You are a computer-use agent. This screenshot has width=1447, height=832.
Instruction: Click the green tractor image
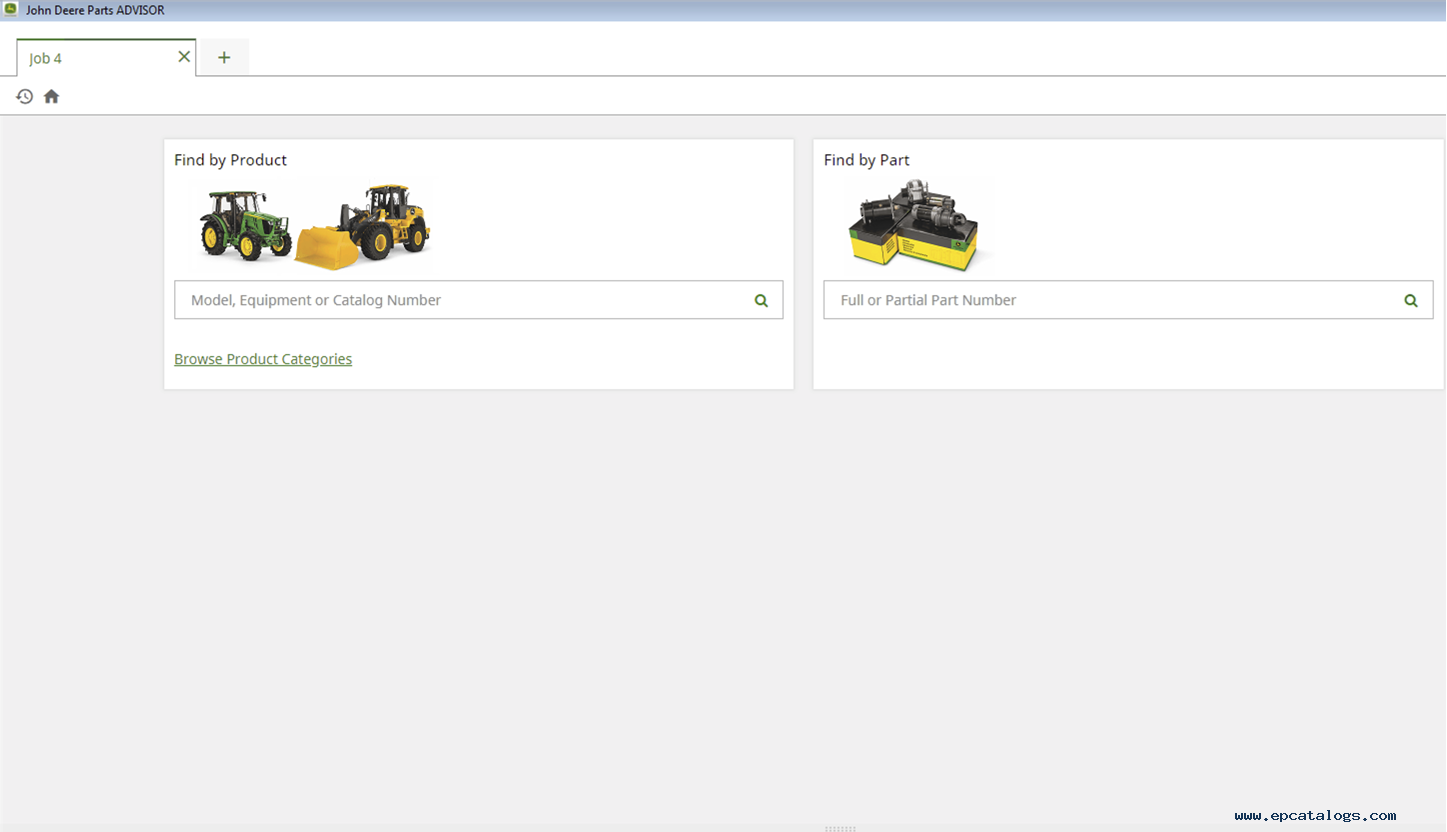coord(245,224)
